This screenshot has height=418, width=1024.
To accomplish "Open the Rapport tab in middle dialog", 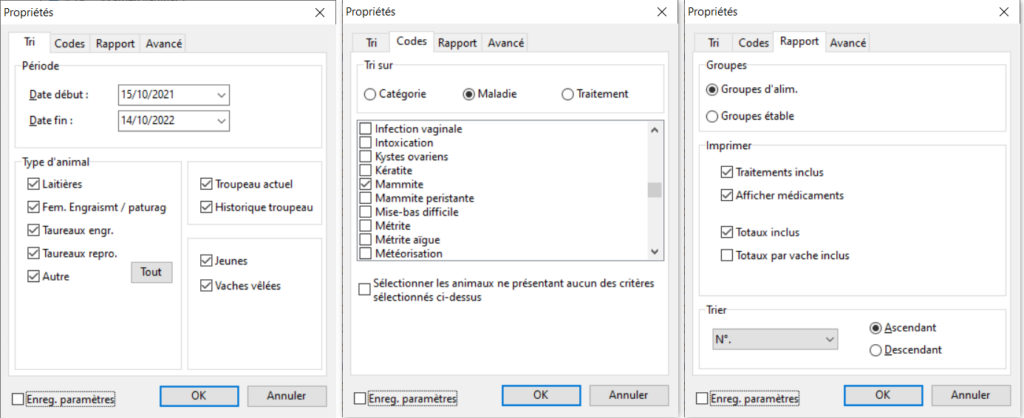I will 457,43.
